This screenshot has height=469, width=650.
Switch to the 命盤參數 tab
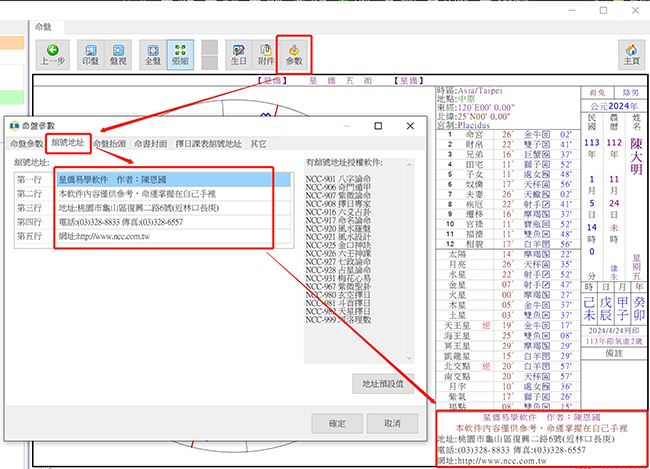[x=27, y=144]
